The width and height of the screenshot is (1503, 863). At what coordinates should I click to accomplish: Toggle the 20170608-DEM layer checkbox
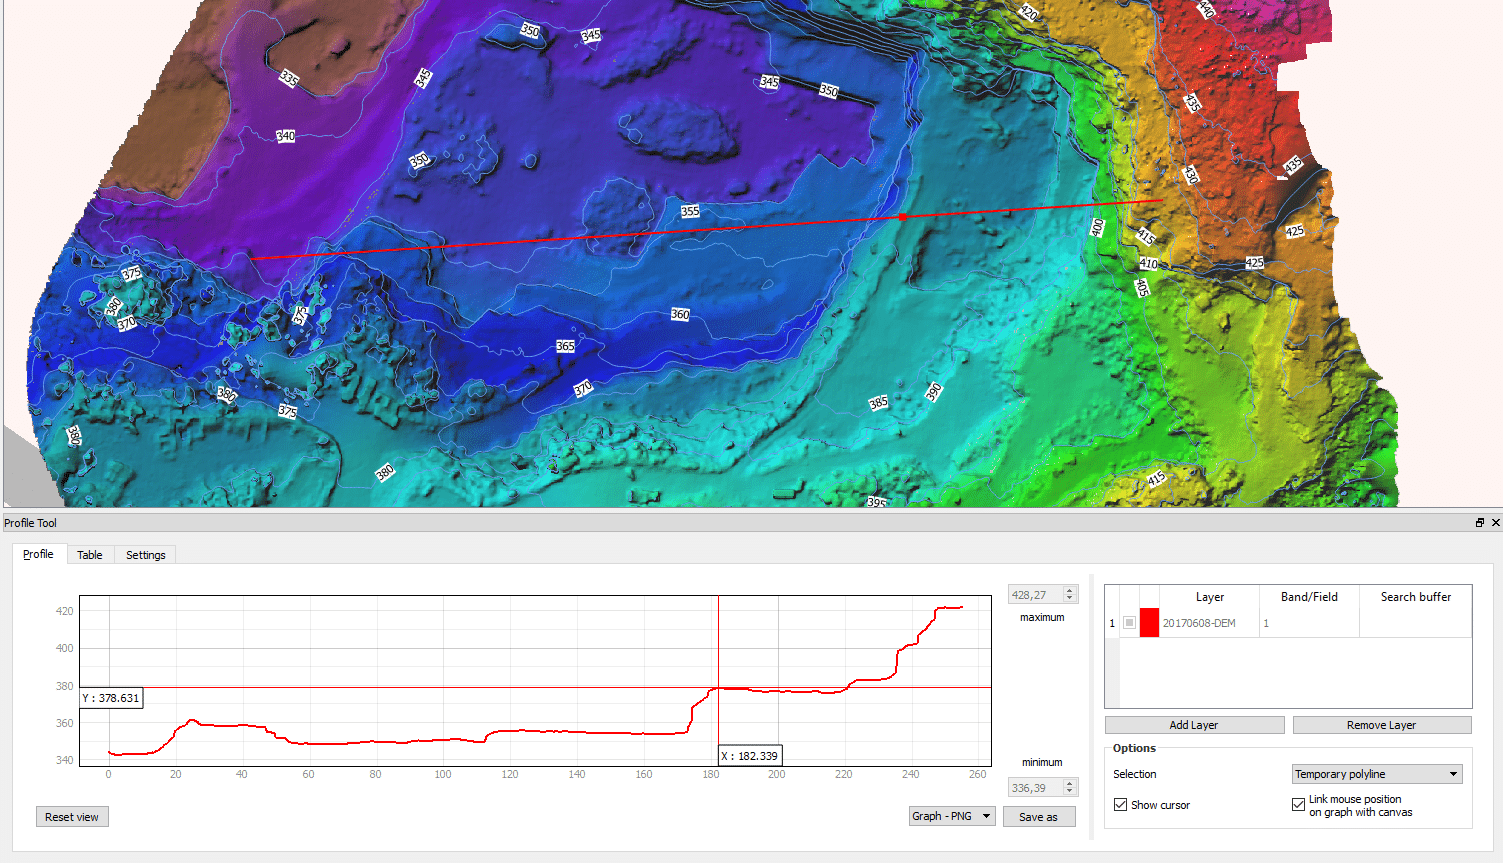pos(1129,623)
